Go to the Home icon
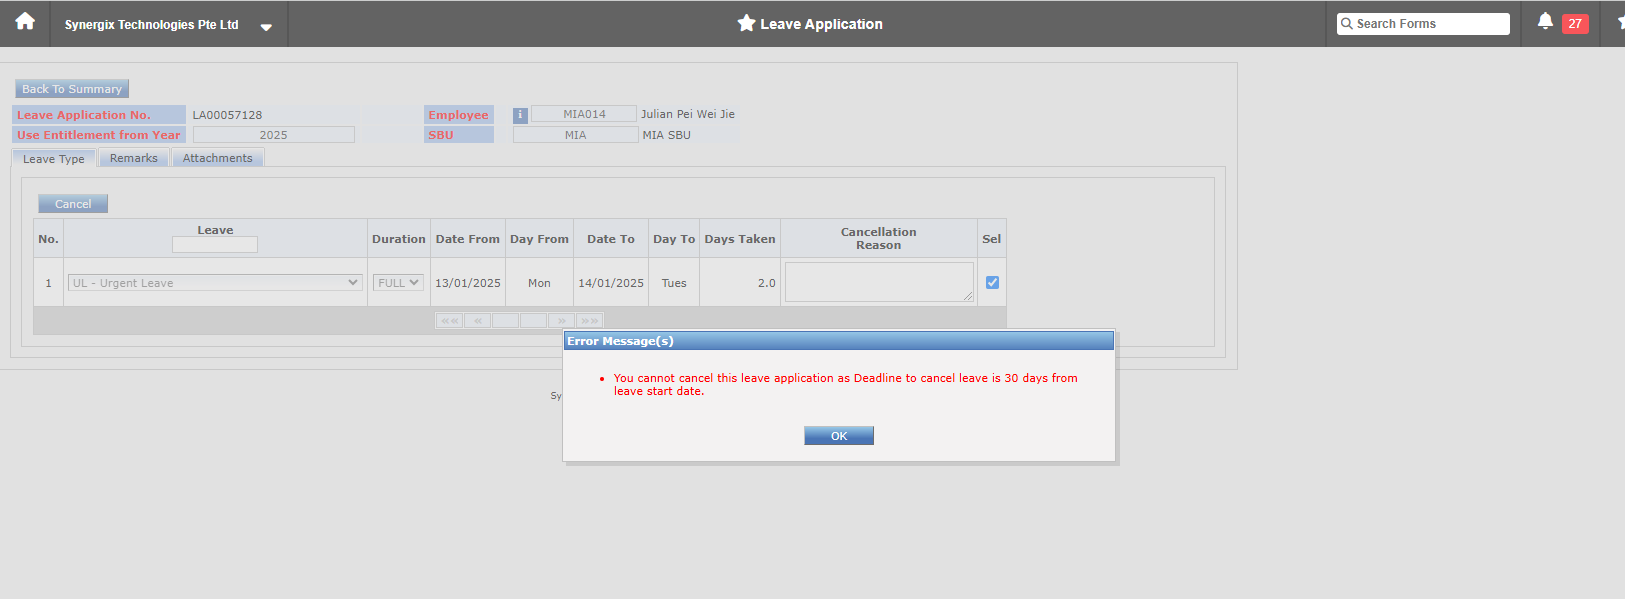The image size is (1625, 599). 25,22
